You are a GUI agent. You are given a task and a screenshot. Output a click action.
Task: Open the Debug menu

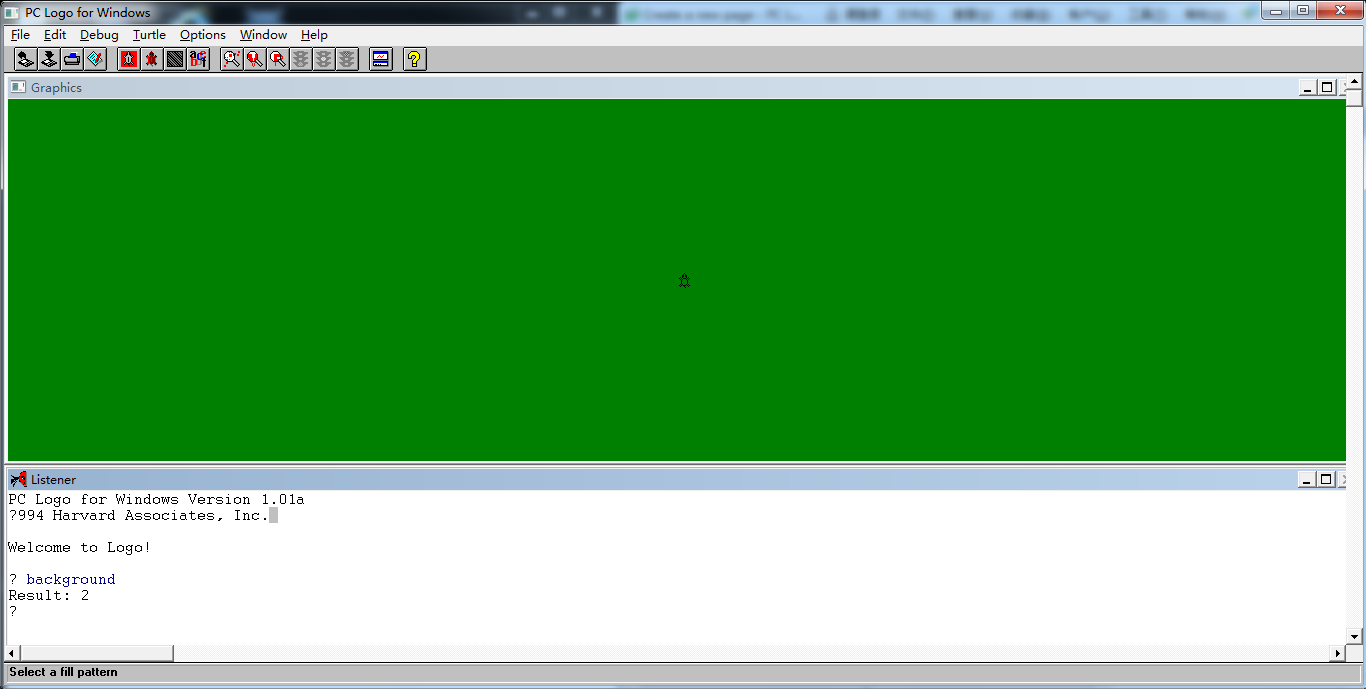click(x=99, y=34)
